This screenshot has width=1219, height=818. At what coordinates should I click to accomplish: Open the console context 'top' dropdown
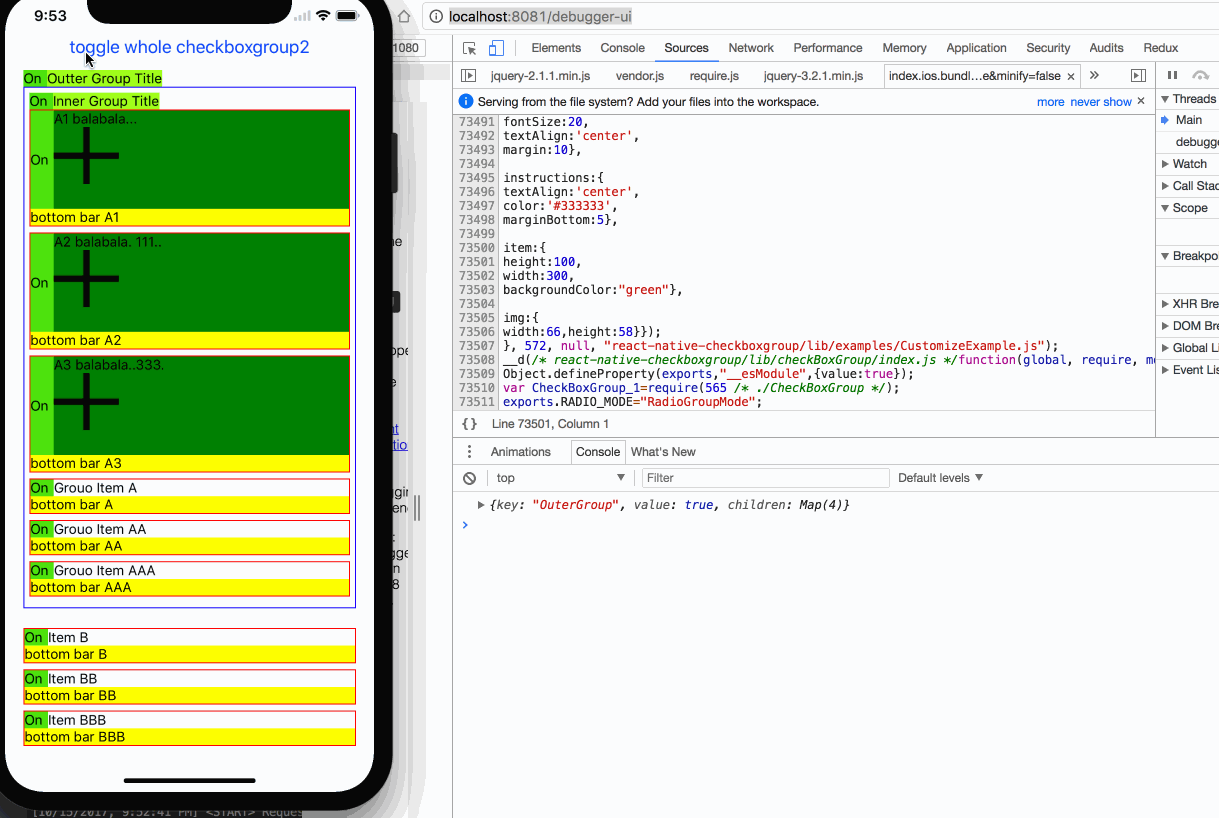(x=559, y=478)
